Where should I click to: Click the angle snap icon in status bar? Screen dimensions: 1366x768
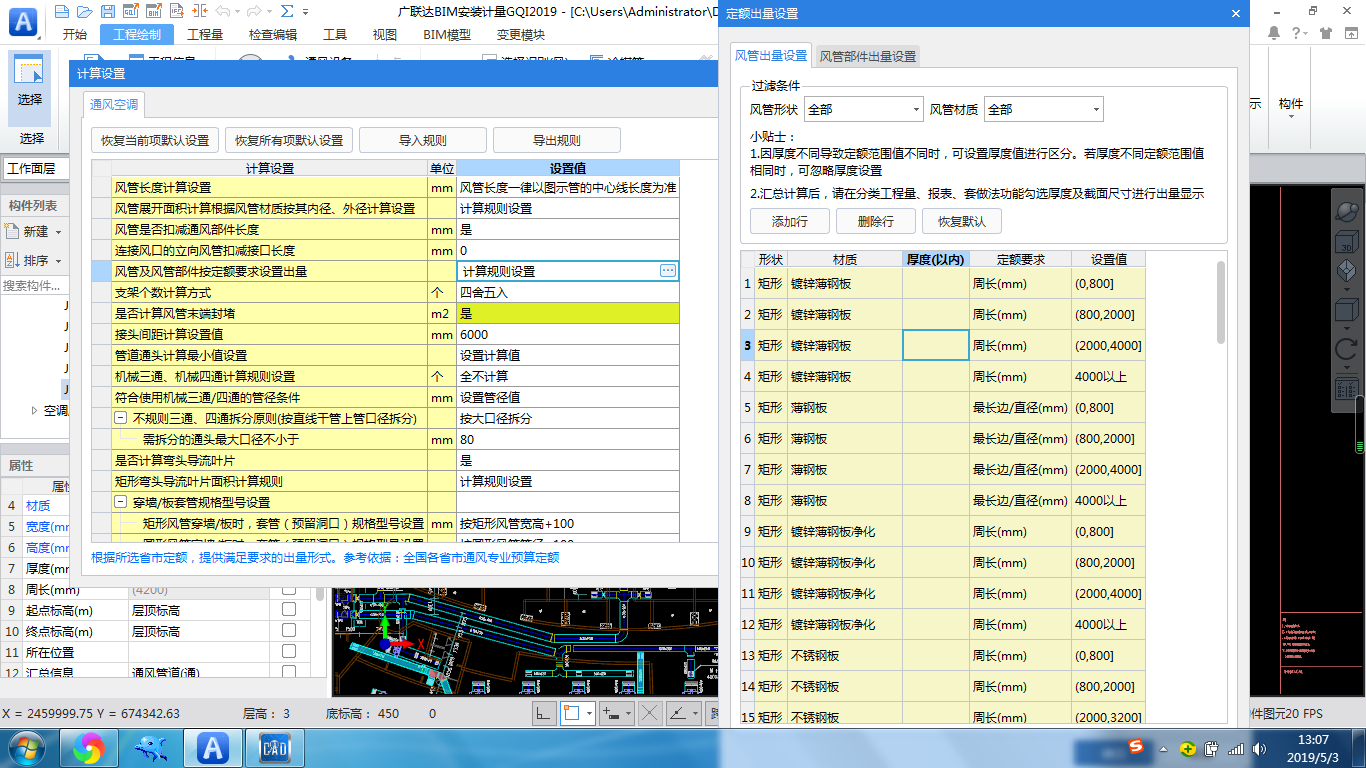tap(678, 714)
